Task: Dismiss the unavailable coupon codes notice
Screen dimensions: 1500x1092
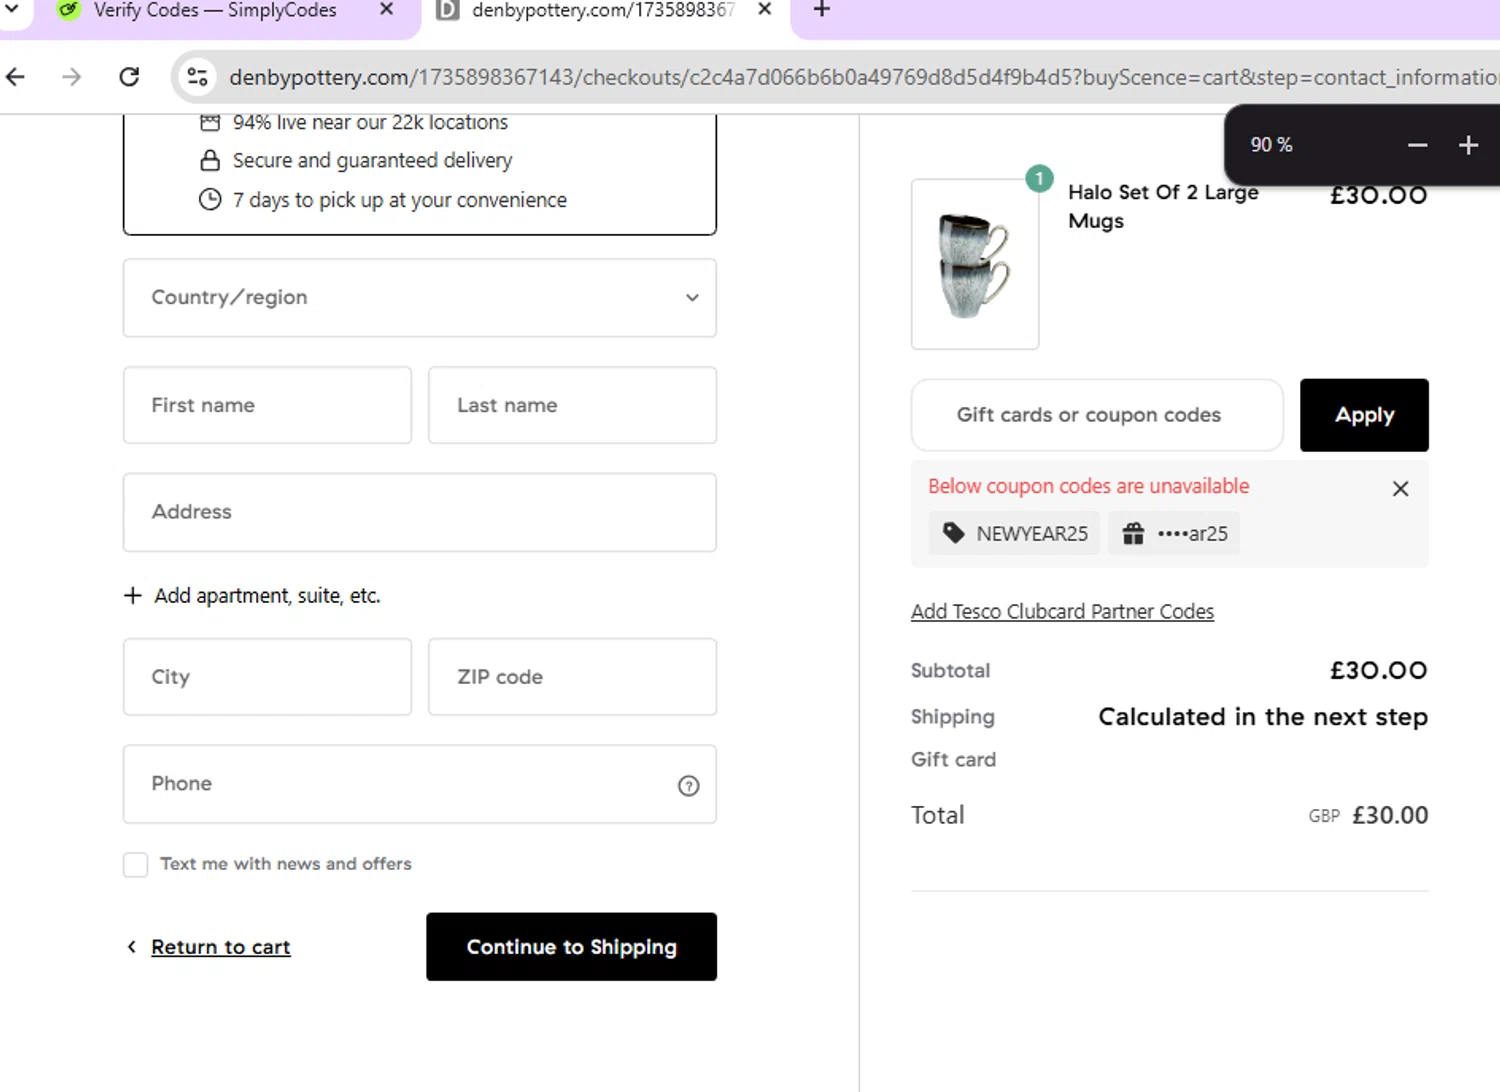Action: tap(1401, 489)
